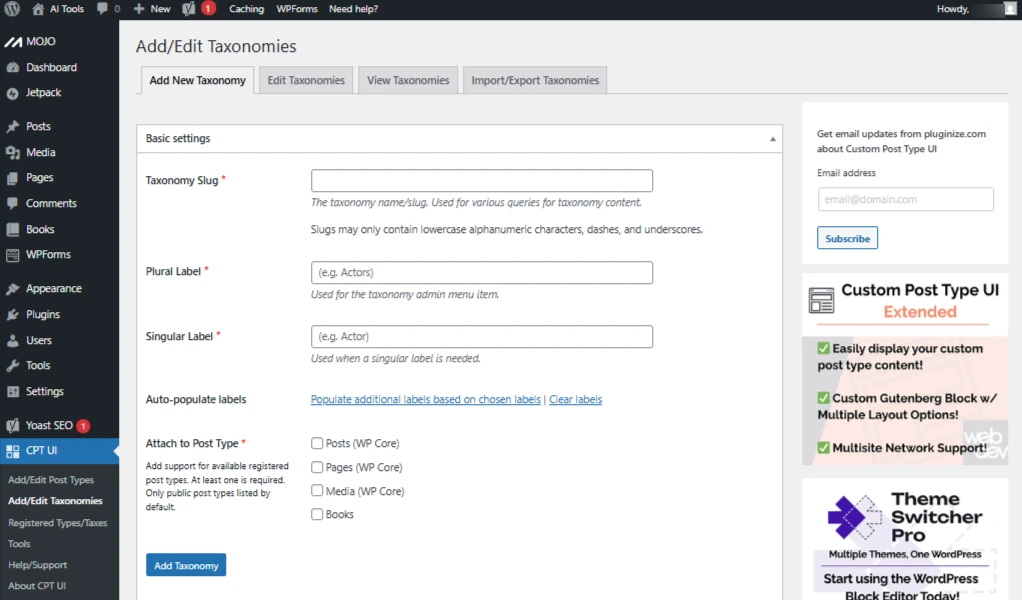Check the Posts (WP Core) checkbox
Viewport: 1022px width, 600px height.
click(317, 443)
